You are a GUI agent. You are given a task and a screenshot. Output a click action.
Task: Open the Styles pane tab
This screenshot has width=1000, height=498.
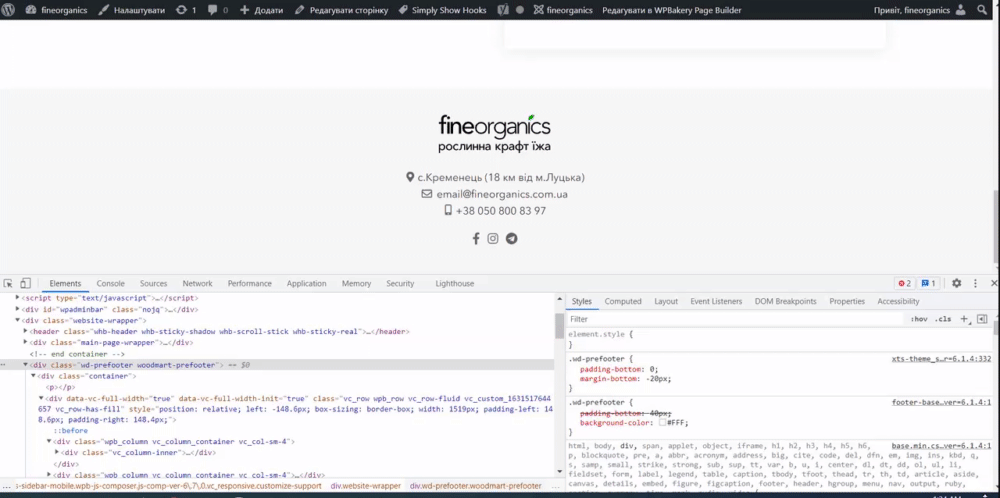[x=582, y=302]
